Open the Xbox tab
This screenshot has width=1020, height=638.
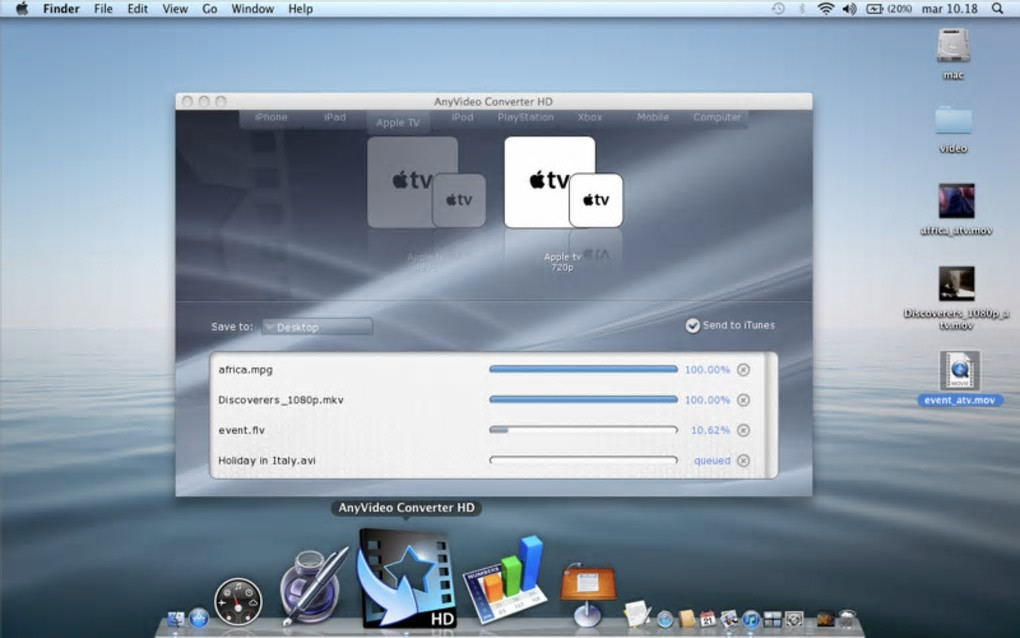(x=589, y=118)
